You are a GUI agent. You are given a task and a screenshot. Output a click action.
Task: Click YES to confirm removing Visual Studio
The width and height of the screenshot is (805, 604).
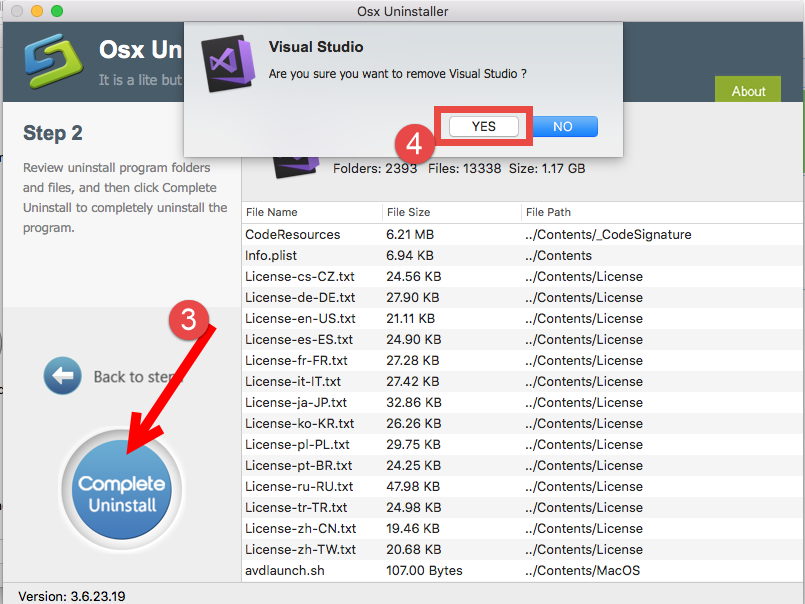tap(483, 126)
